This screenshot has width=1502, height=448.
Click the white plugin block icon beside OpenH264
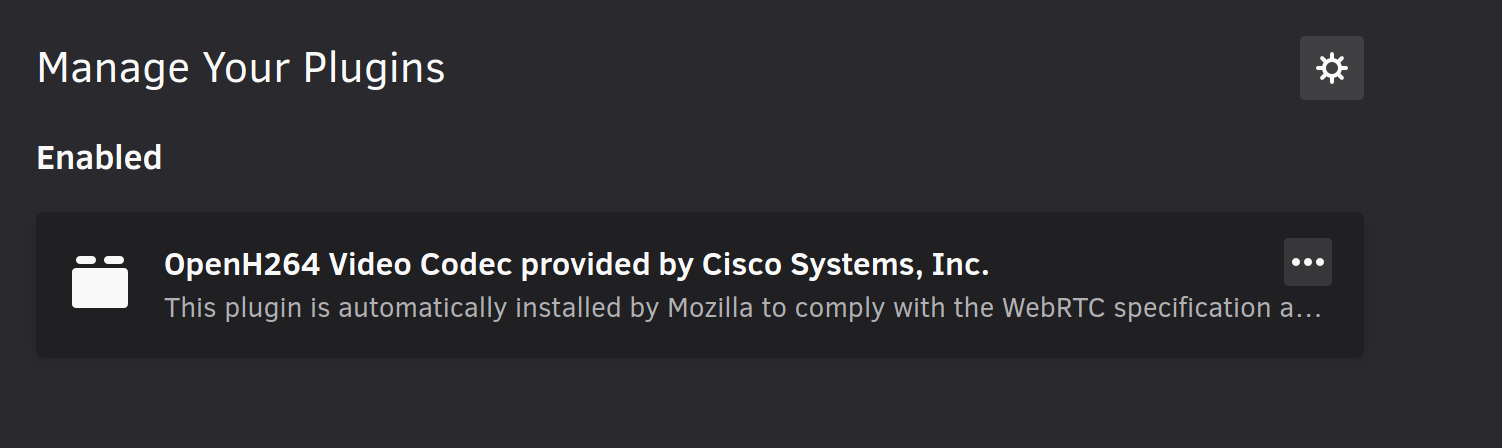(x=100, y=282)
